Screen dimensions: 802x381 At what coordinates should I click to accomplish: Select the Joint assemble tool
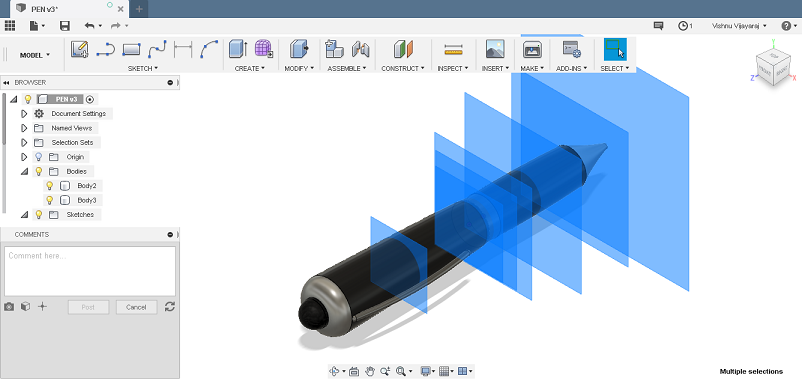(361, 49)
